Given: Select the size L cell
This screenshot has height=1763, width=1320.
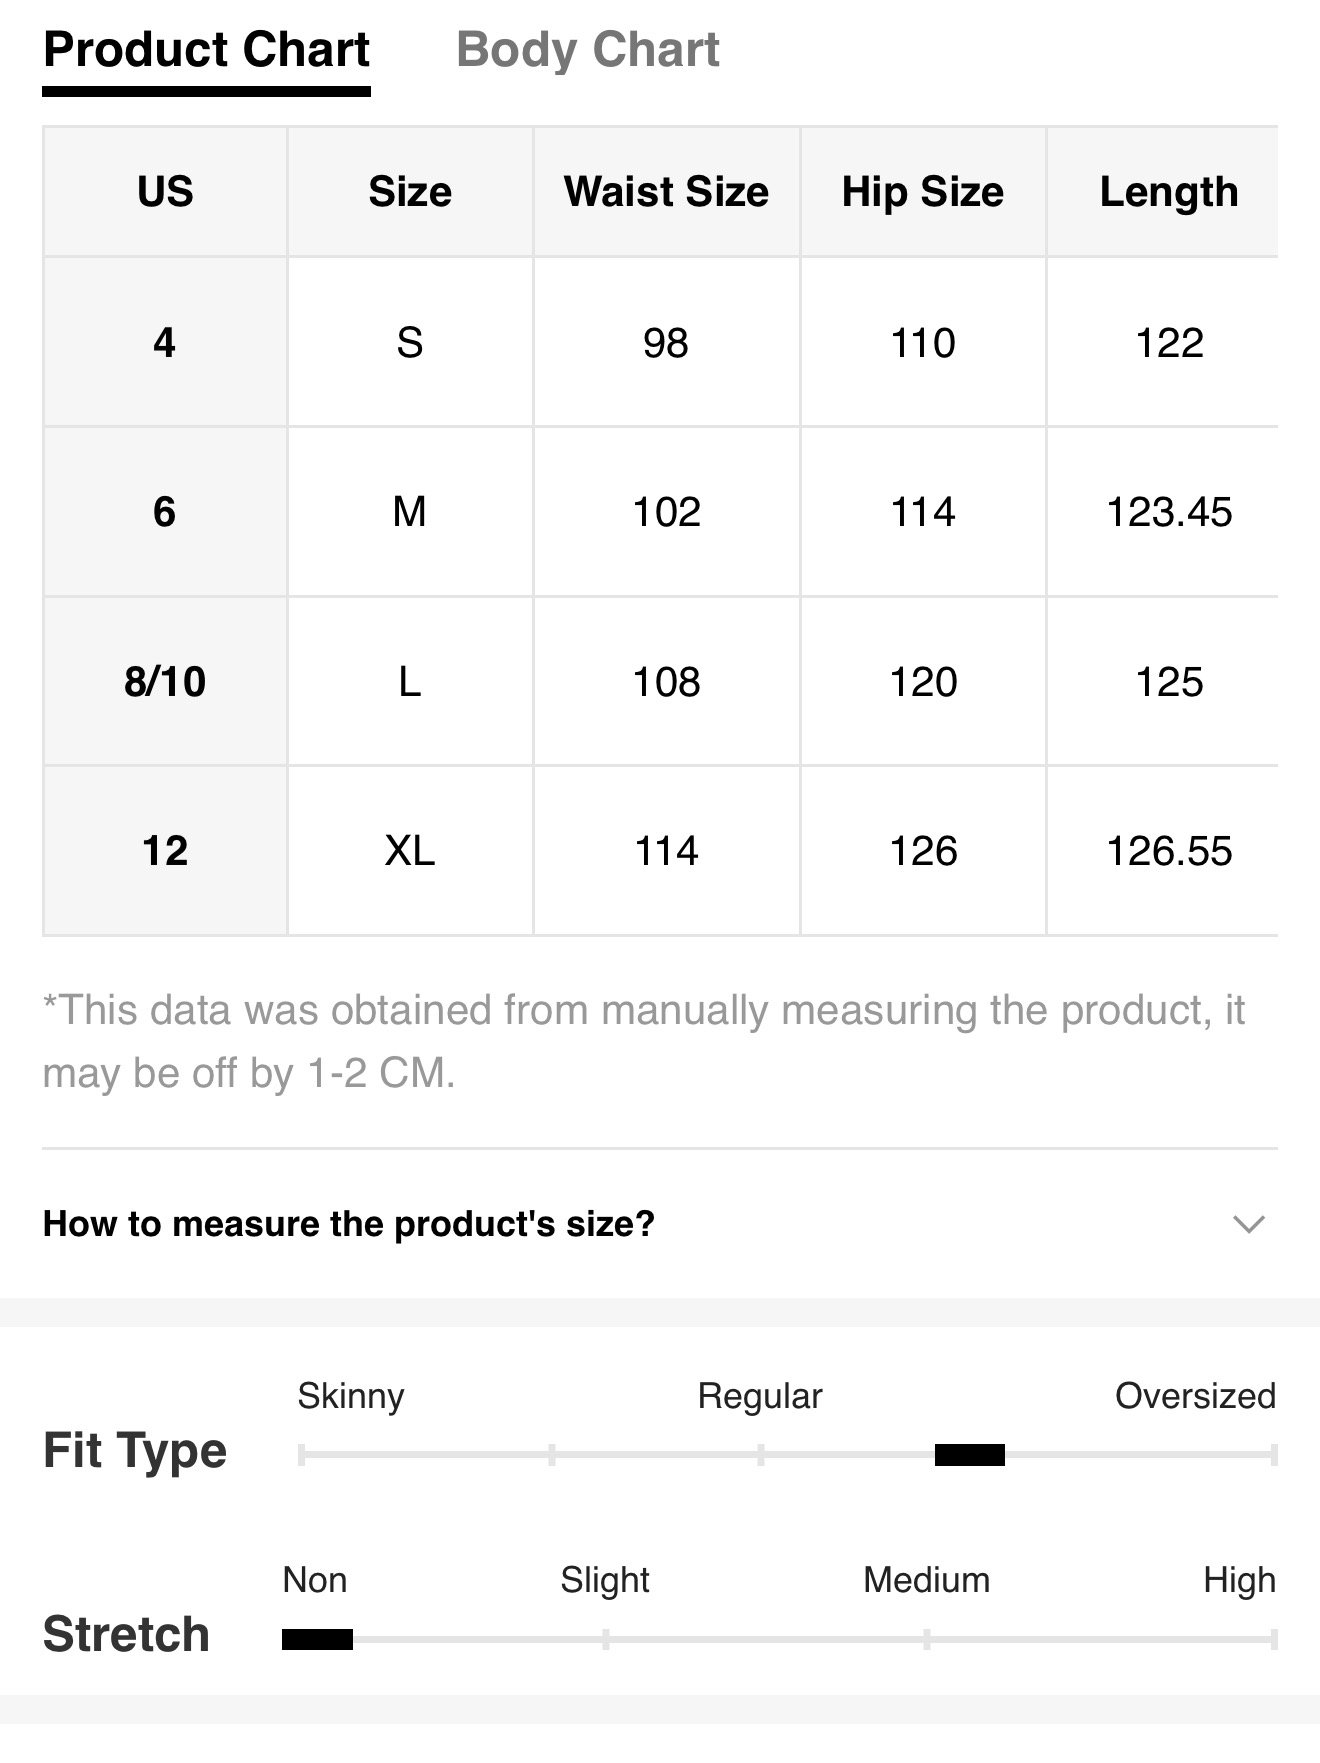Looking at the screenshot, I should click(x=410, y=682).
